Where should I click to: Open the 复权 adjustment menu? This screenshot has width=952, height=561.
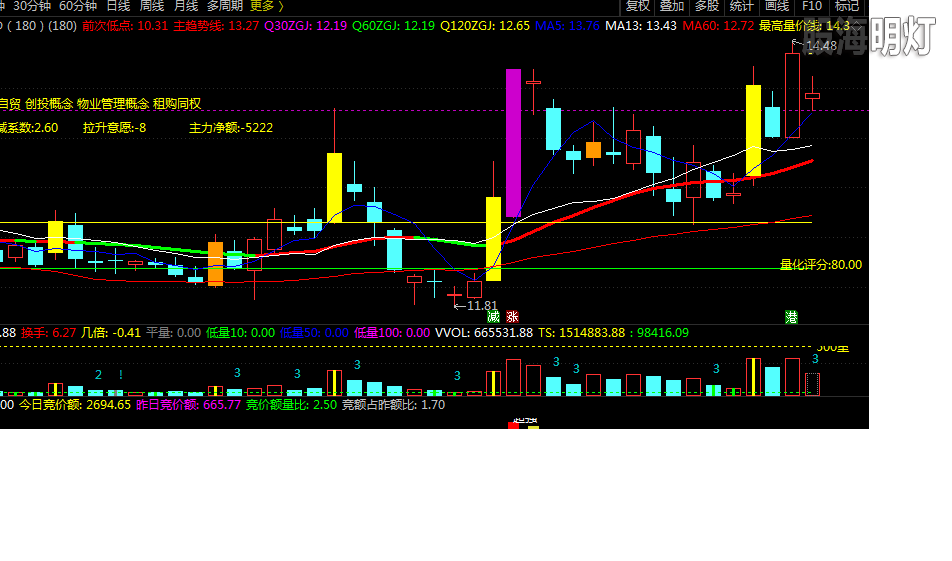pyautogui.click(x=638, y=6)
